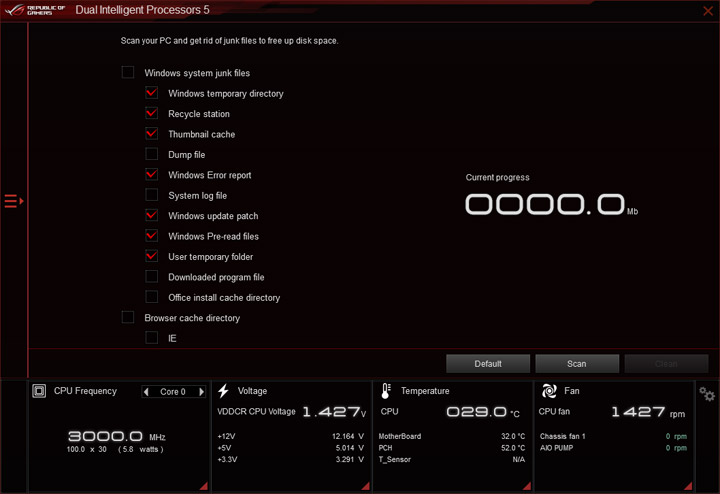
Task: Click the 3000.0 MHz frequency readout
Action: (x=117, y=436)
